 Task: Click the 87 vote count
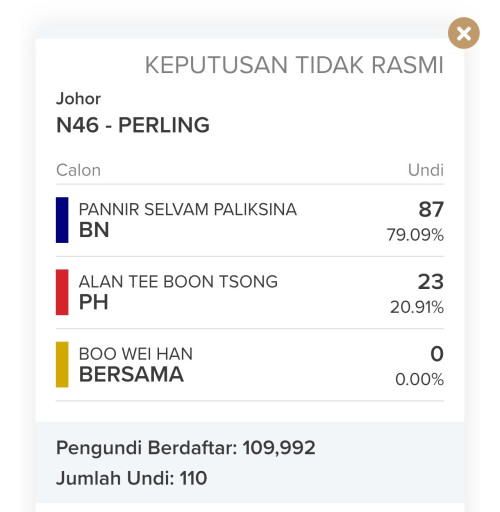431,209
